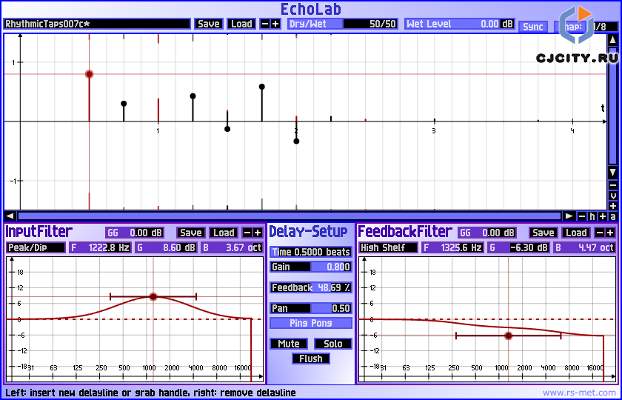622x400 pixels.
Task: Open FeedbackFilter type dropdown High Shelf
Action: coord(388,248)
